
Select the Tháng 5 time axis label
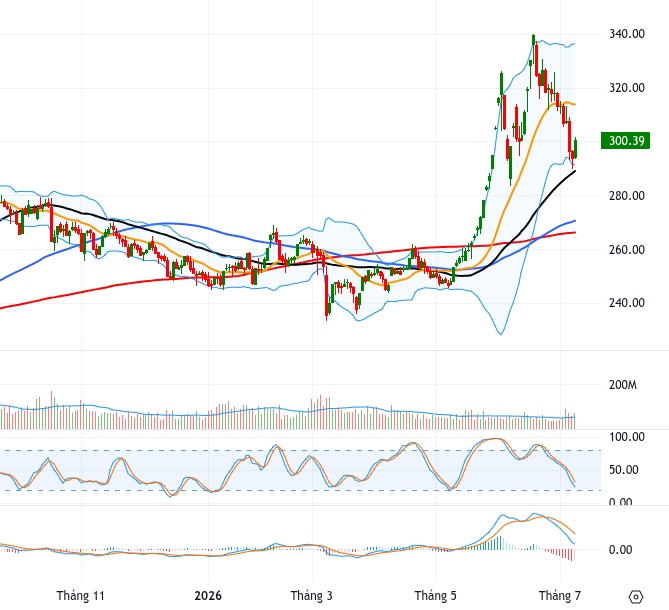[x=436, y=595]
